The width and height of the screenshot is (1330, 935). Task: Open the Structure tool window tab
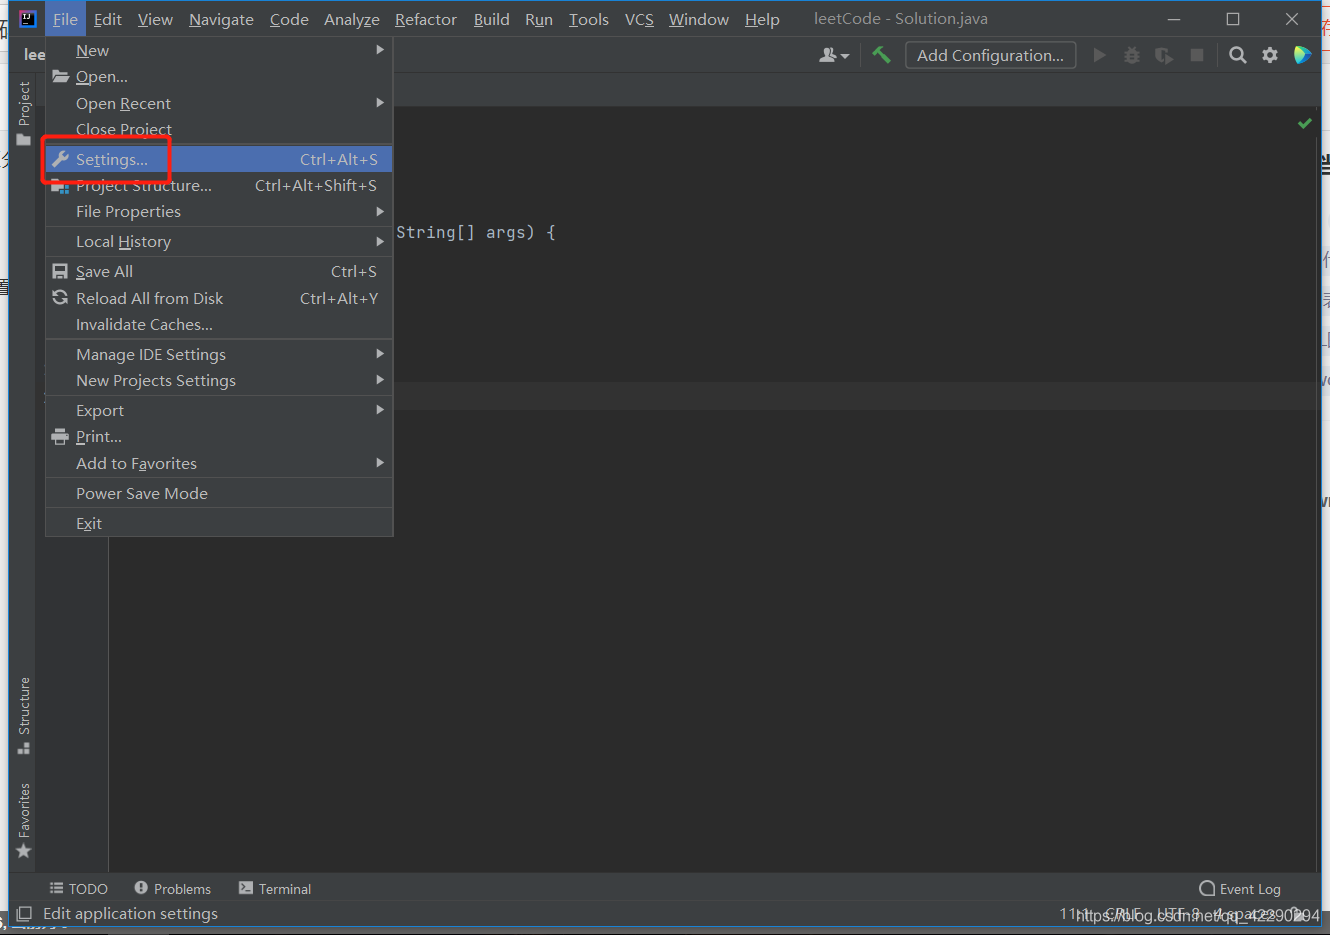point(24,715)
